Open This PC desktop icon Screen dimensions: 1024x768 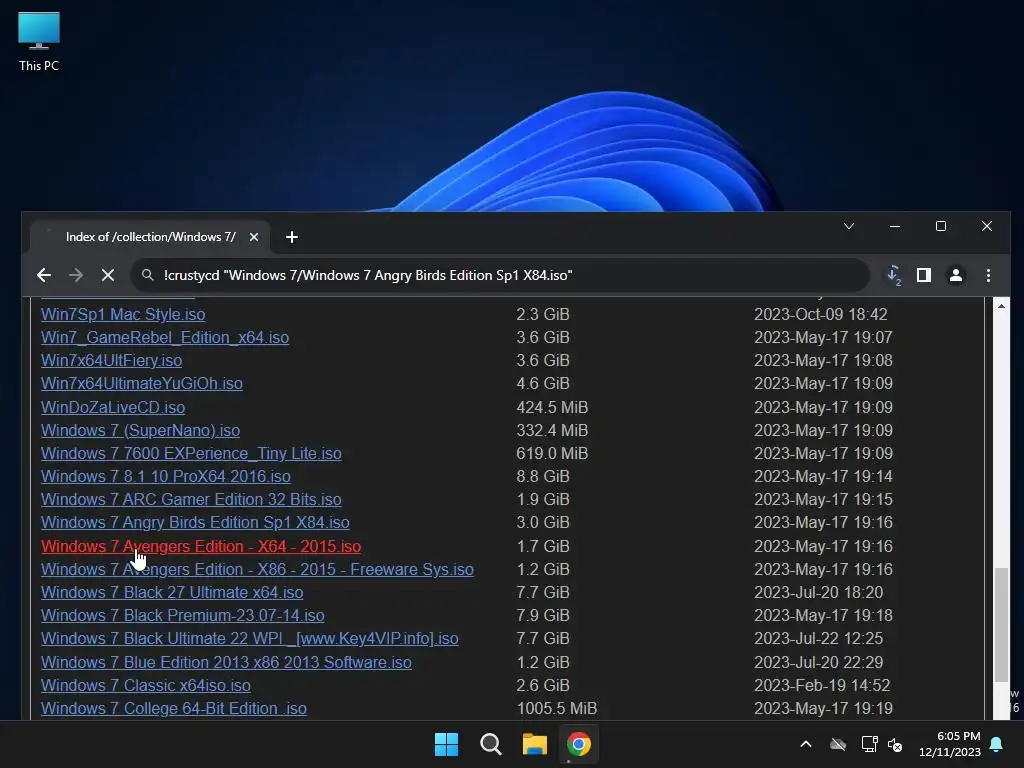[39, 41]
